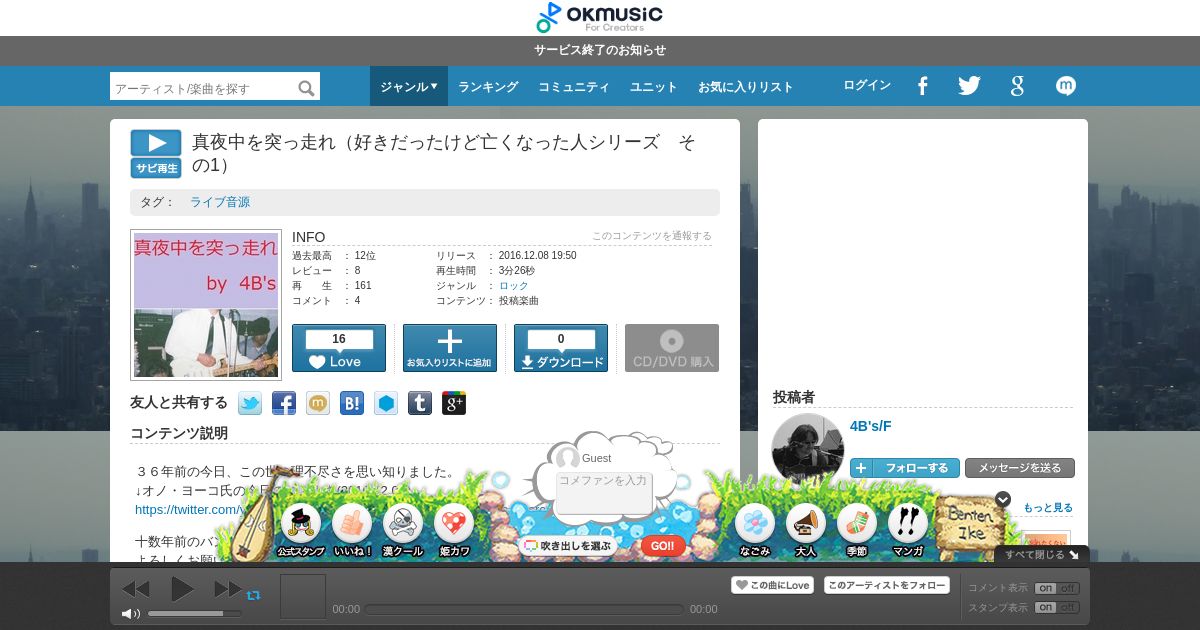Share using the blue hexagon icon
Image resolution: width=1200 pixels, height=630 pixels.
coord(386,403)
